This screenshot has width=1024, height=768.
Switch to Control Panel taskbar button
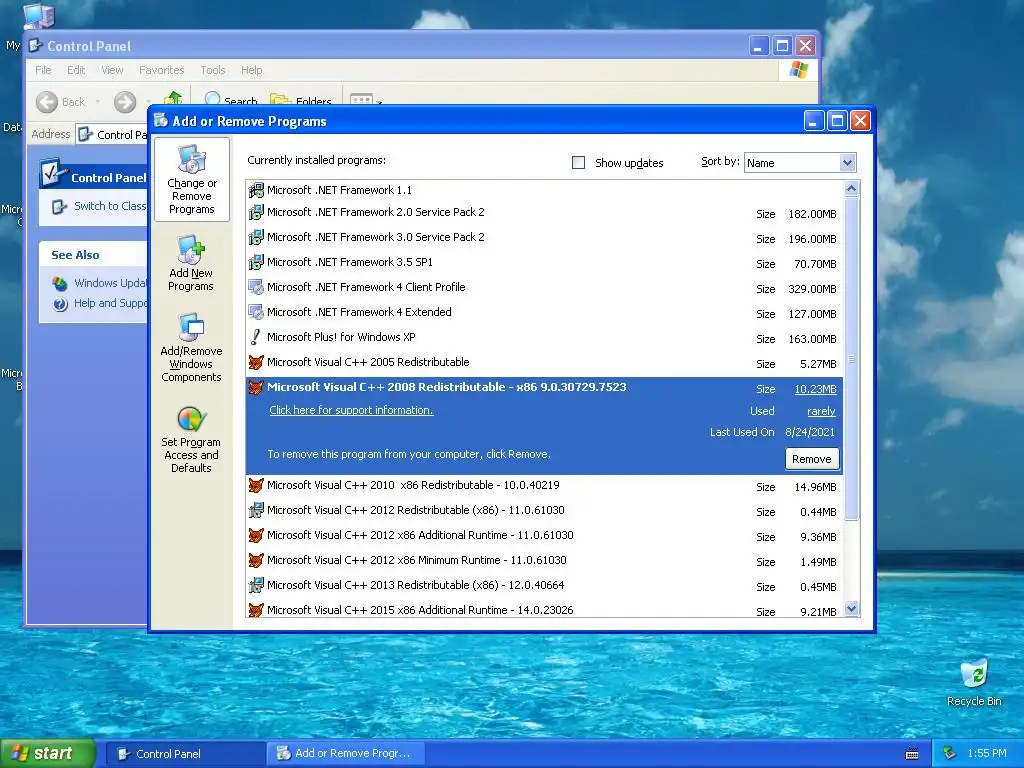pos(184,754)
